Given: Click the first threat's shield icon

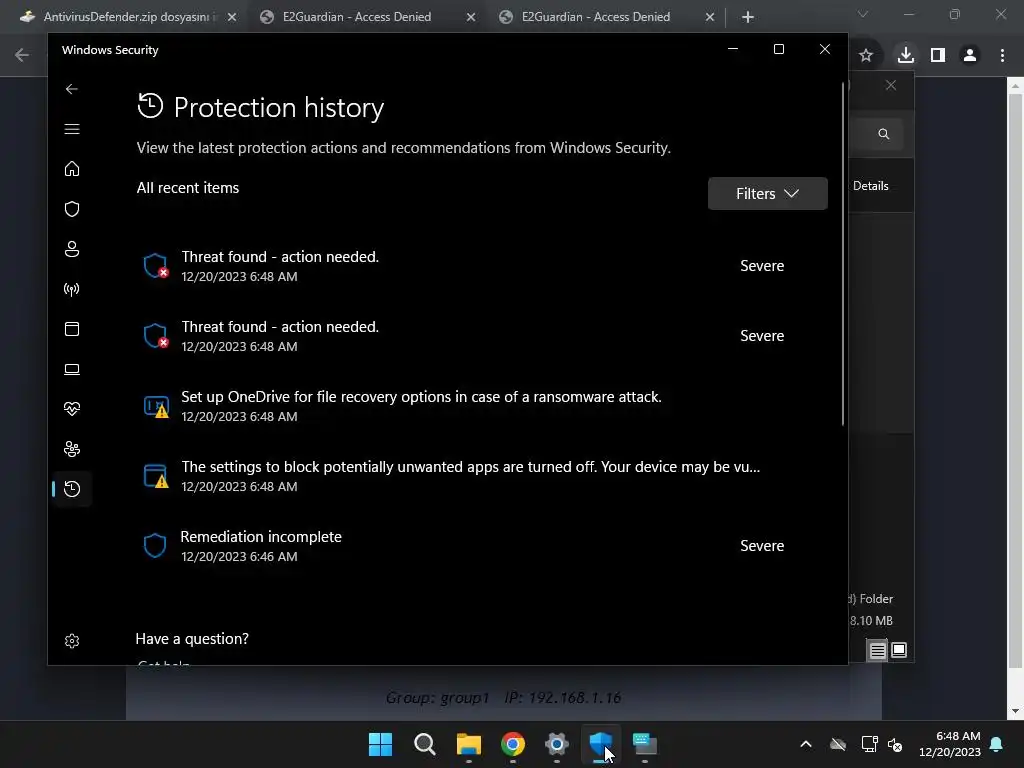Looking at the screenshot, I should point(155,266).
